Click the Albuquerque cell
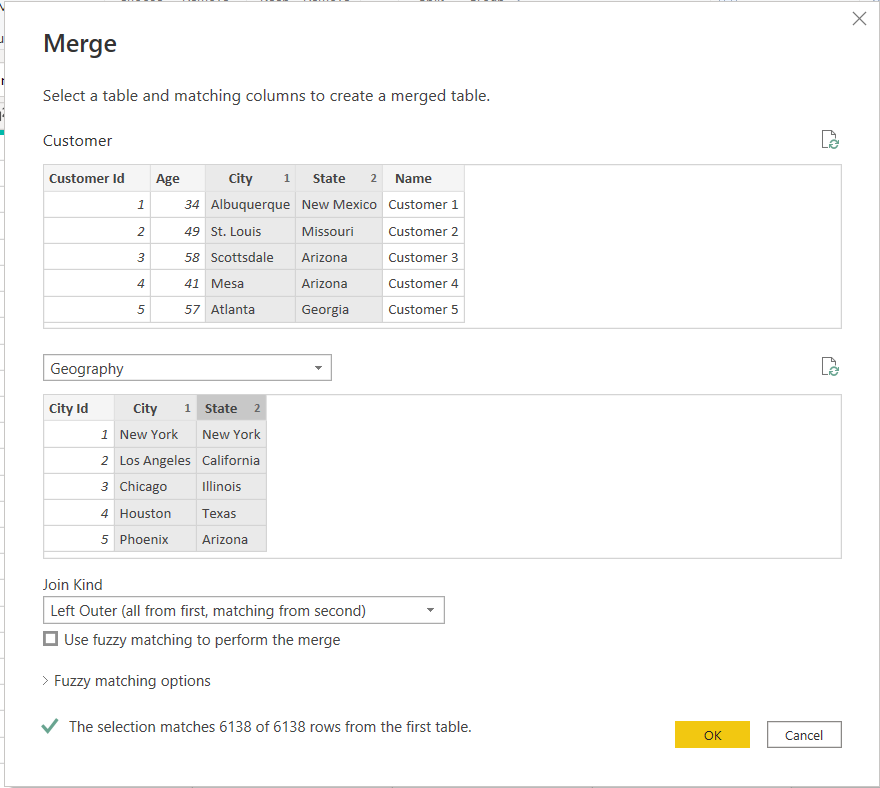The image size is (880, 788). click(250, 205)
